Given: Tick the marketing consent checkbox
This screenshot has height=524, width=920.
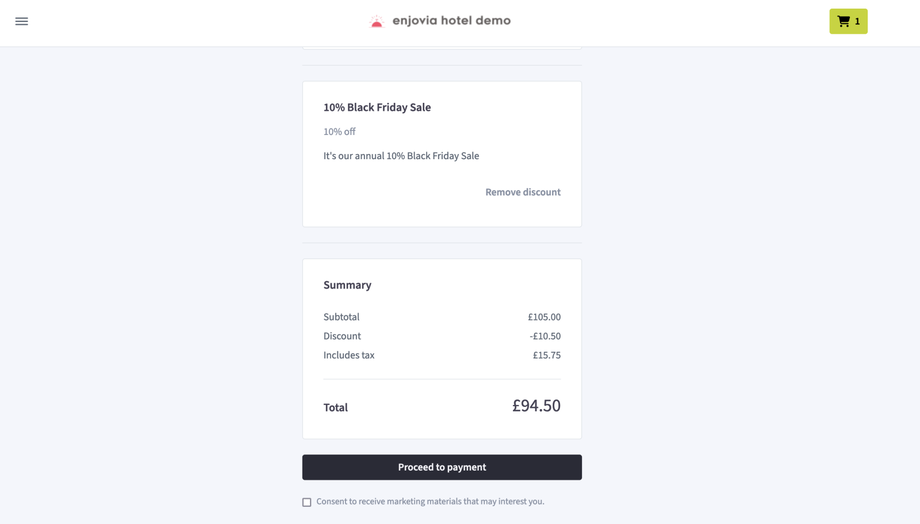Looking at the screenshot, I should pyautogui.click(x=307, y=502).
